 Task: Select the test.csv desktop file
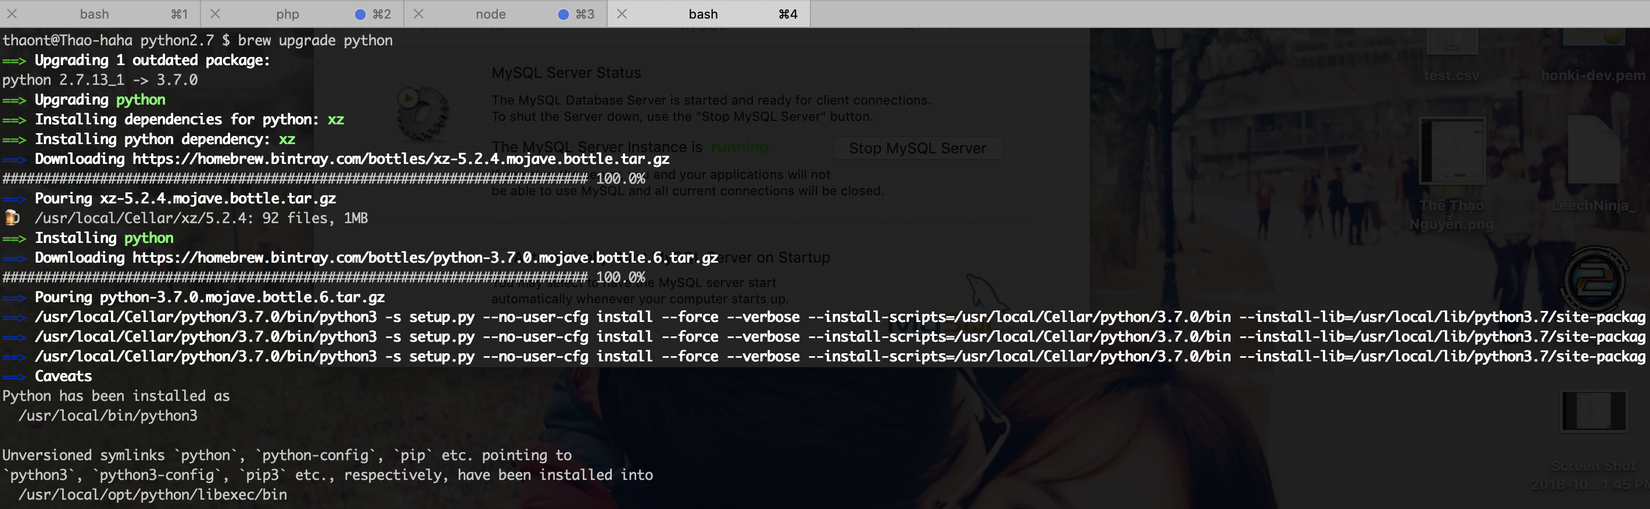tap(1452, 50)
